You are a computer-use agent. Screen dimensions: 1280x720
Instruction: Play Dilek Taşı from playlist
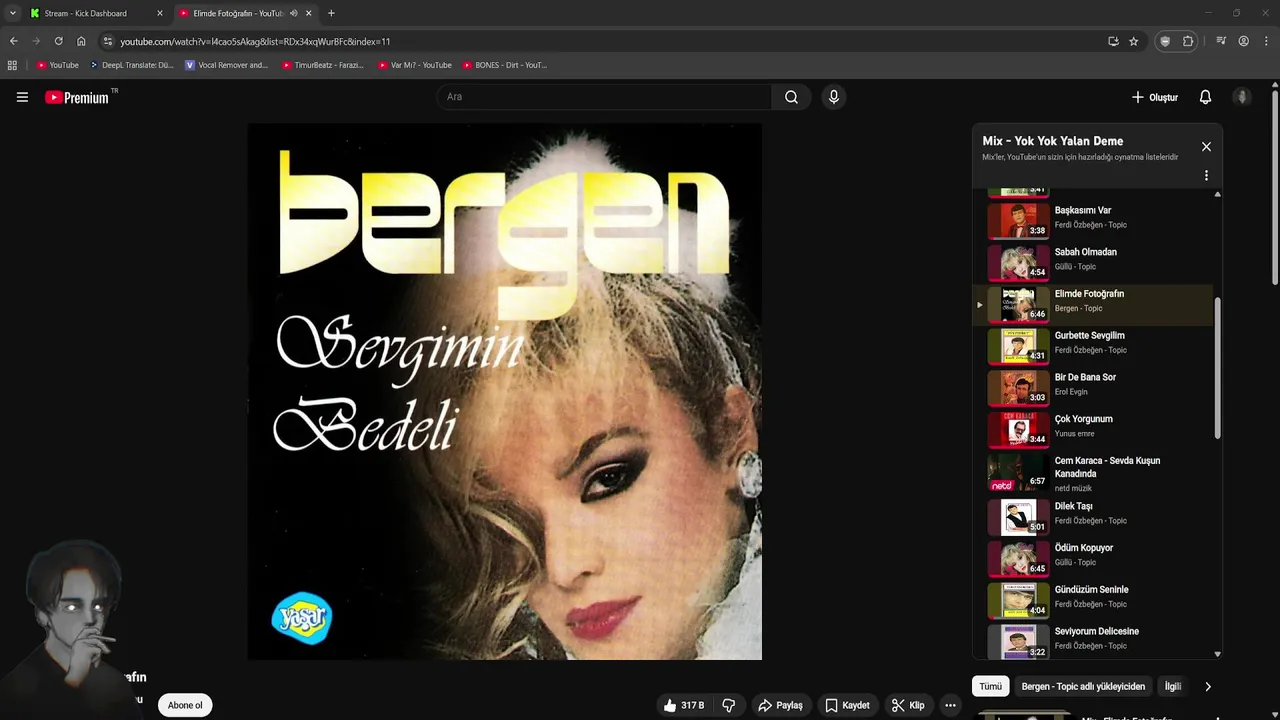[1095, 517]
